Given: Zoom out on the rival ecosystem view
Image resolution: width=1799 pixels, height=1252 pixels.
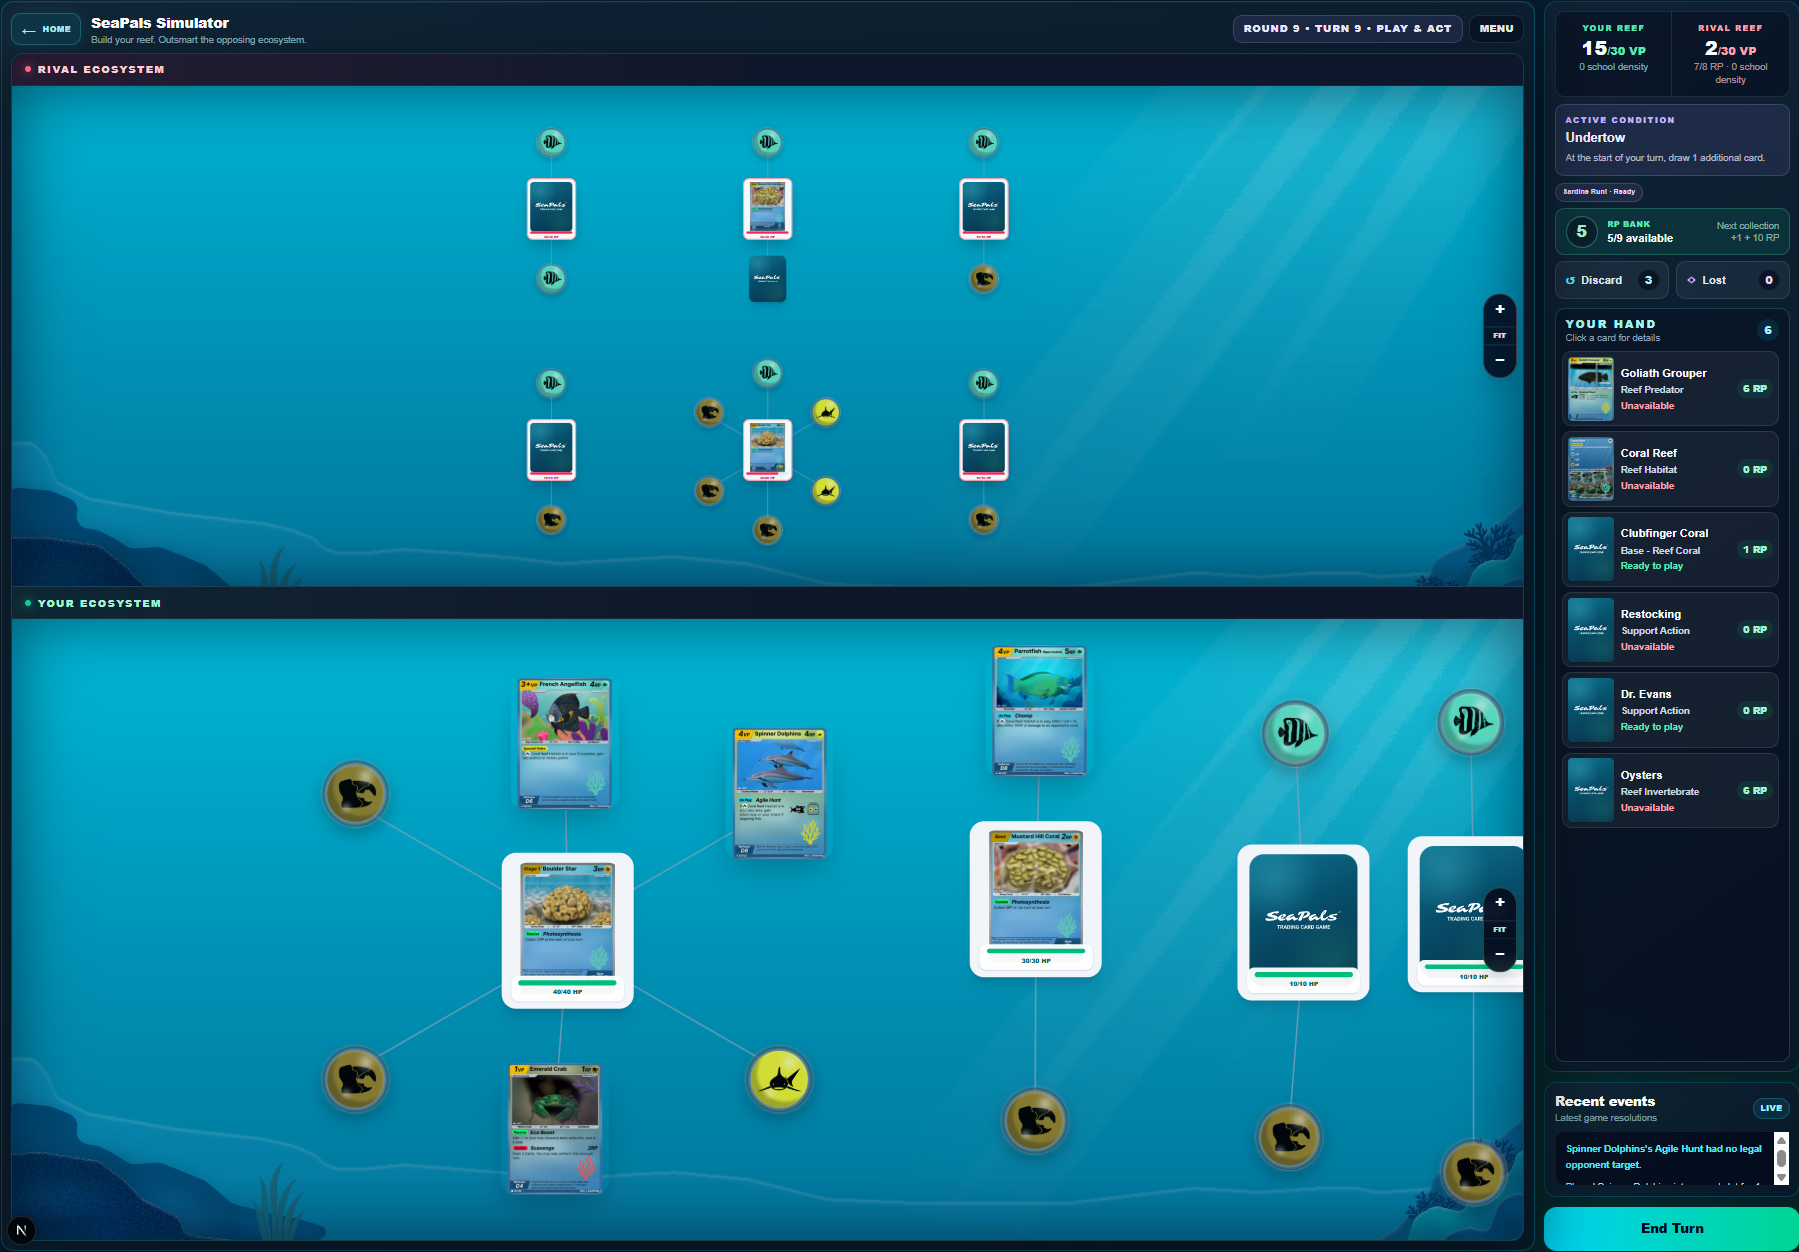Looking at the screenshot, I should pyautogui.click(x=1499, y=361).
